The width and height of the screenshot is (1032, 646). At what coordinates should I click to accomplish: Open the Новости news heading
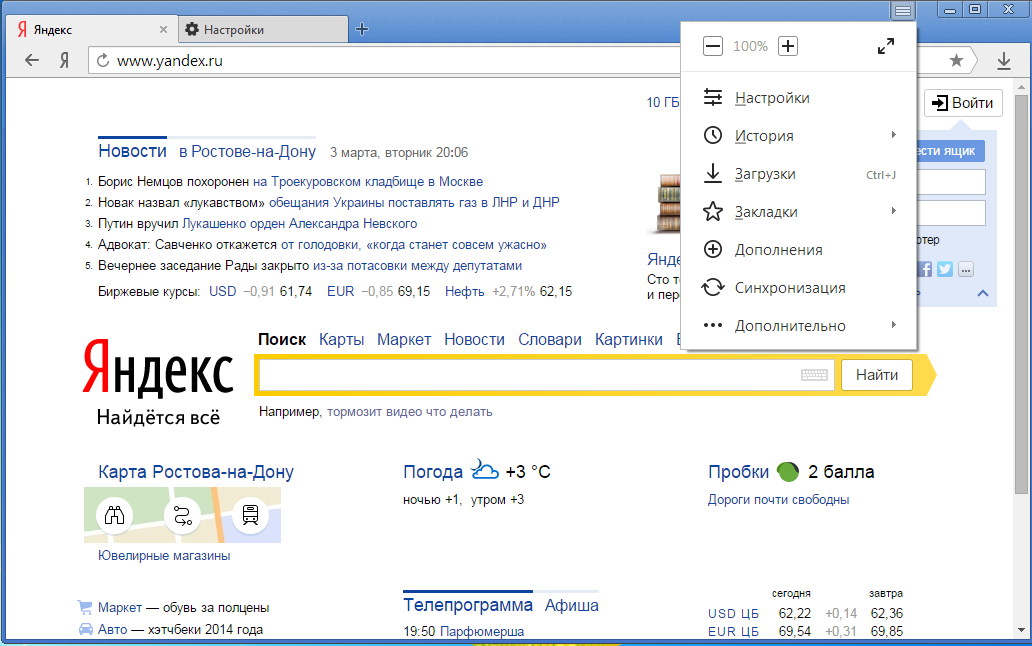click(132, 151)
